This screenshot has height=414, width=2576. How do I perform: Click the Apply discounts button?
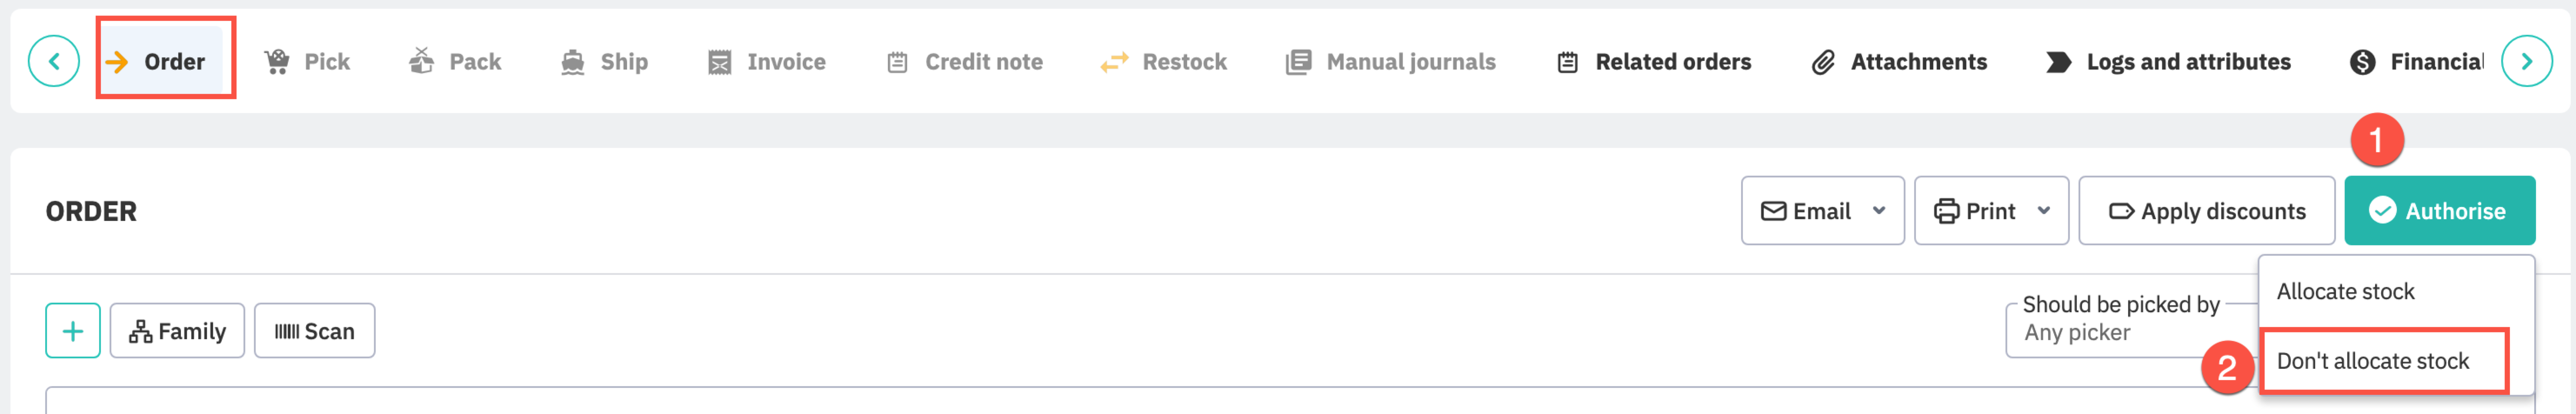[x=2206, y=211]
